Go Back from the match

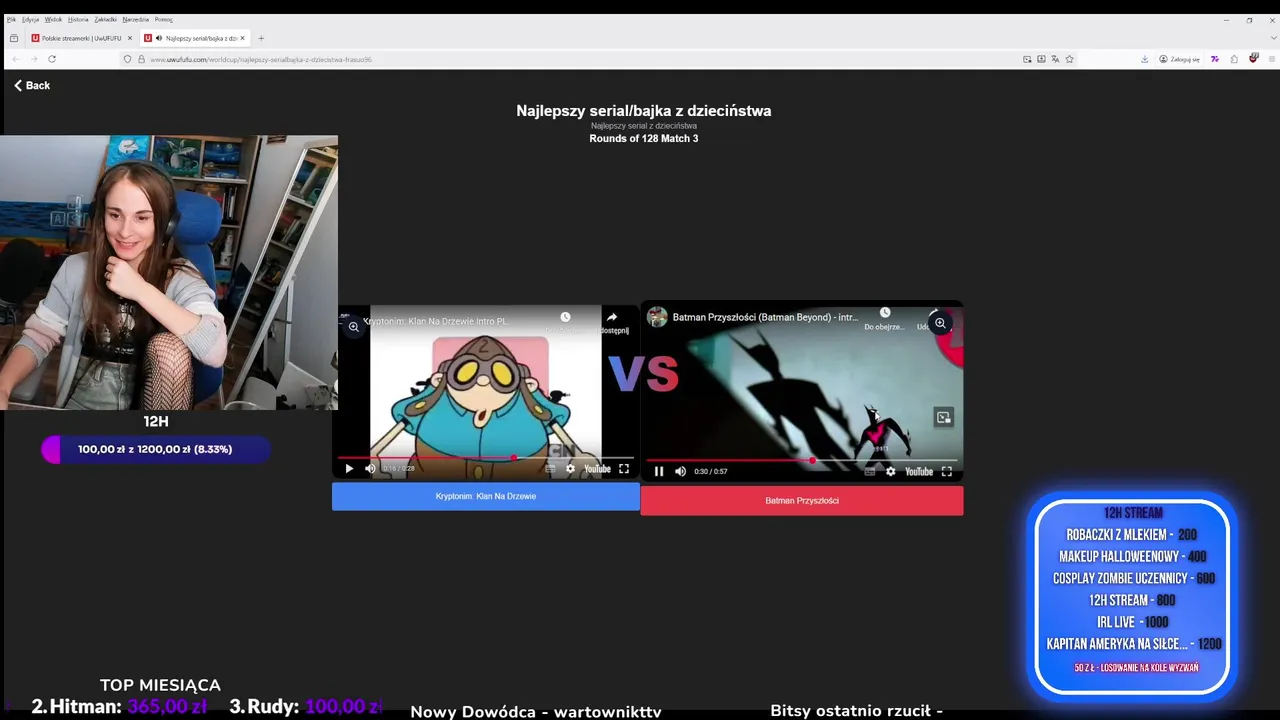point(32,85)
